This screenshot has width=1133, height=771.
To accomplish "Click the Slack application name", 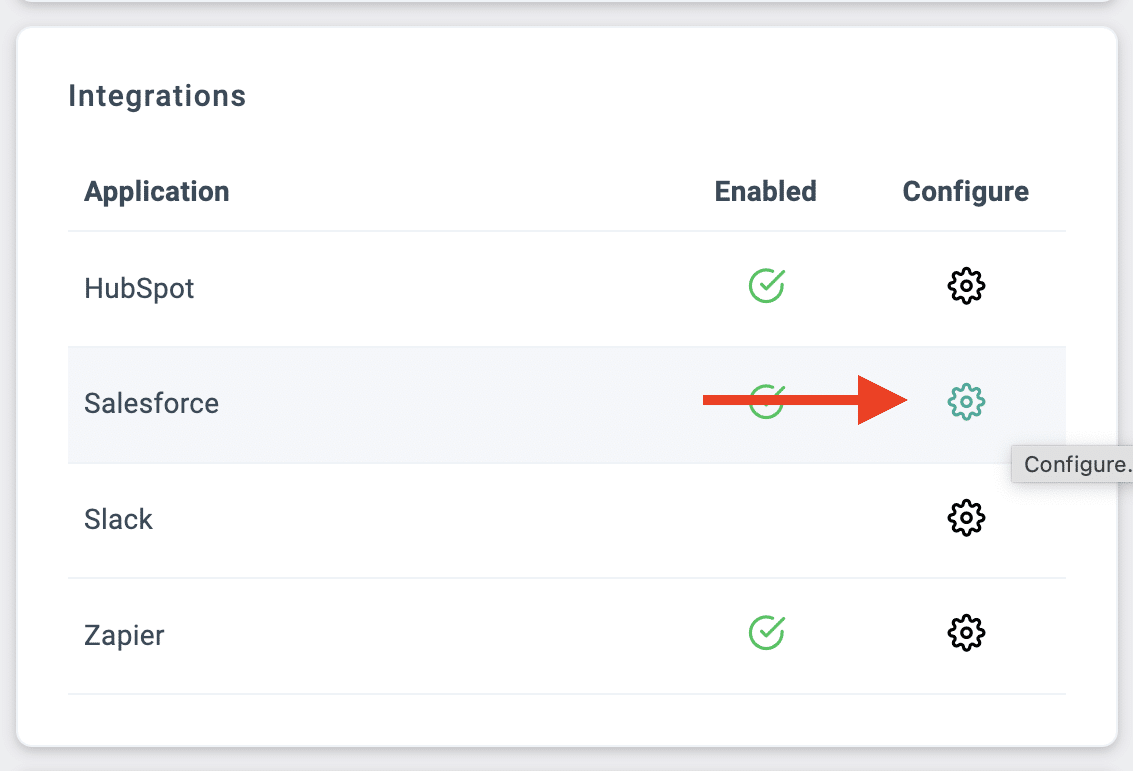I will point(118,520).
